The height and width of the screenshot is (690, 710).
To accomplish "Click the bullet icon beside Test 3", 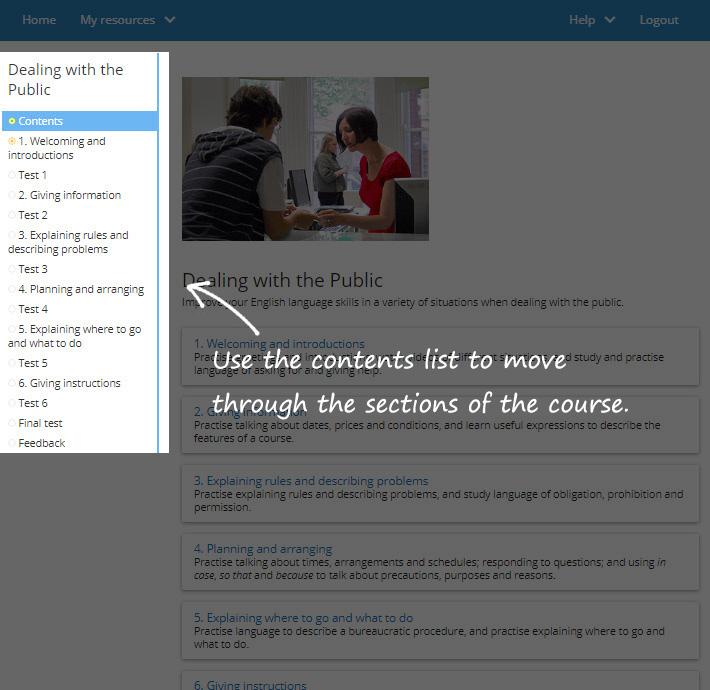I will [12, 269].
